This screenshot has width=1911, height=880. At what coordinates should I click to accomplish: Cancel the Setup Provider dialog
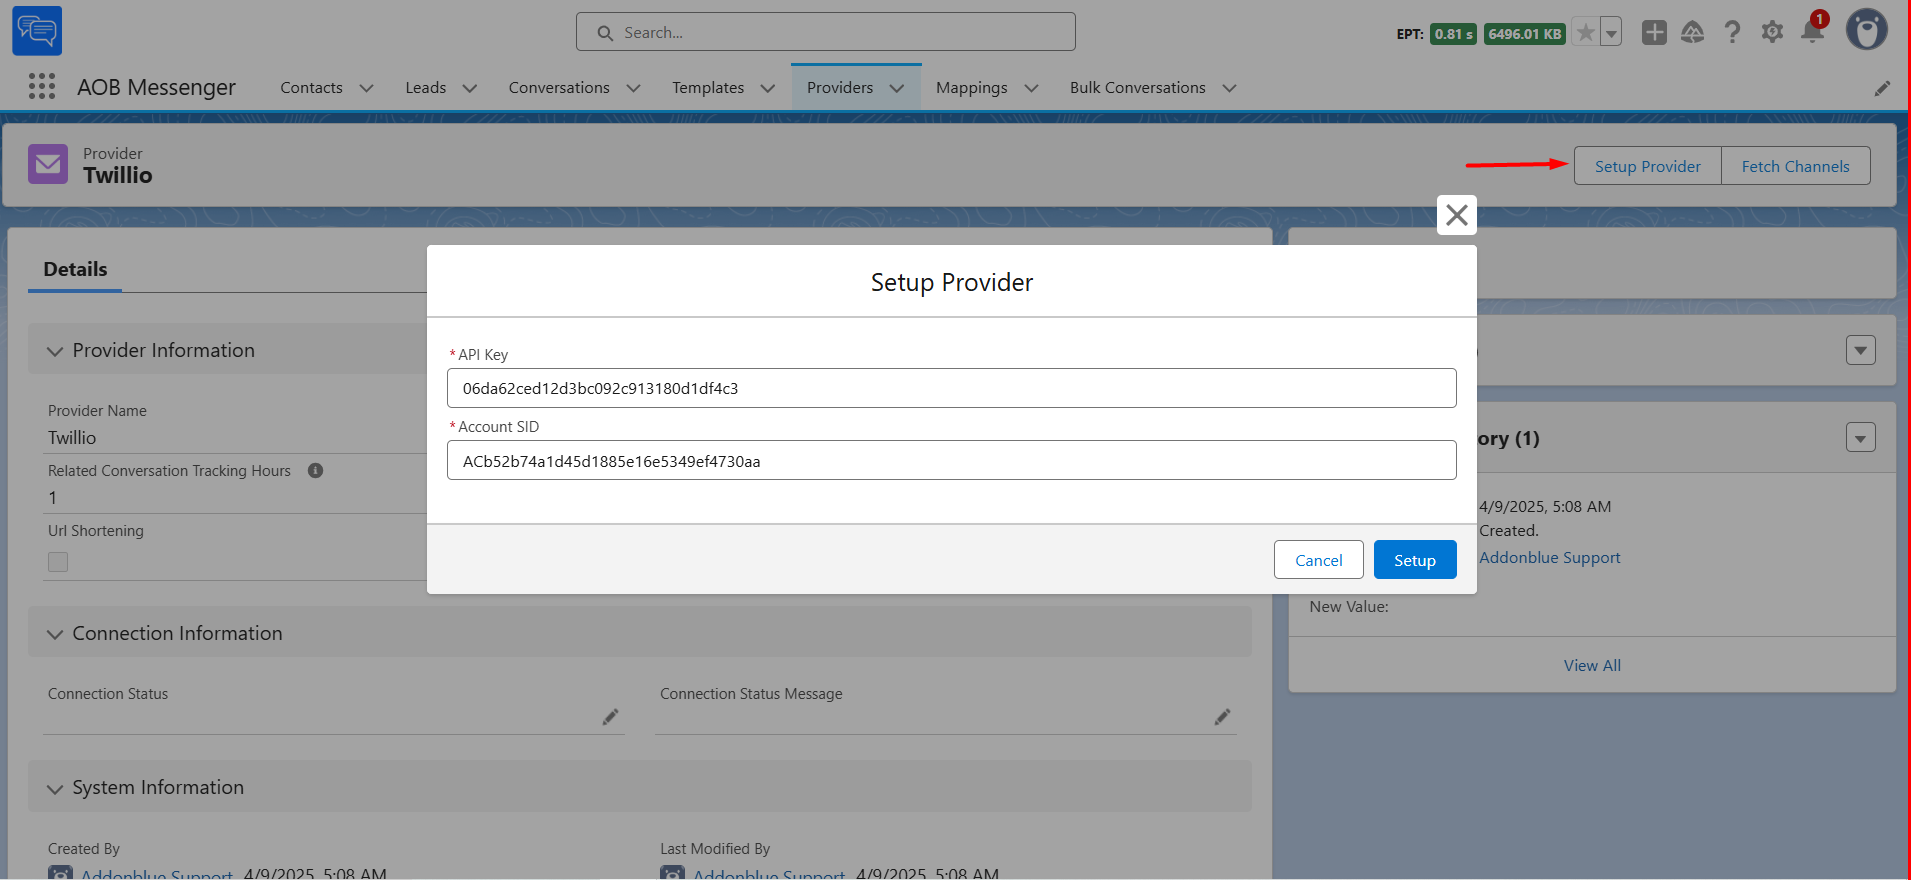click(x=1319, y=560)
